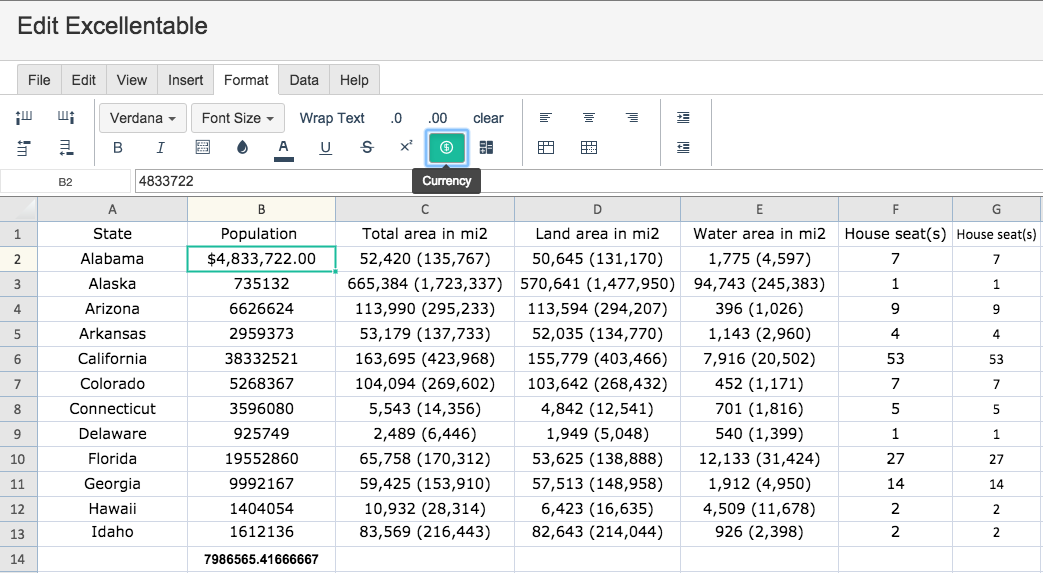Open the Insert menu

coord(186,80)
